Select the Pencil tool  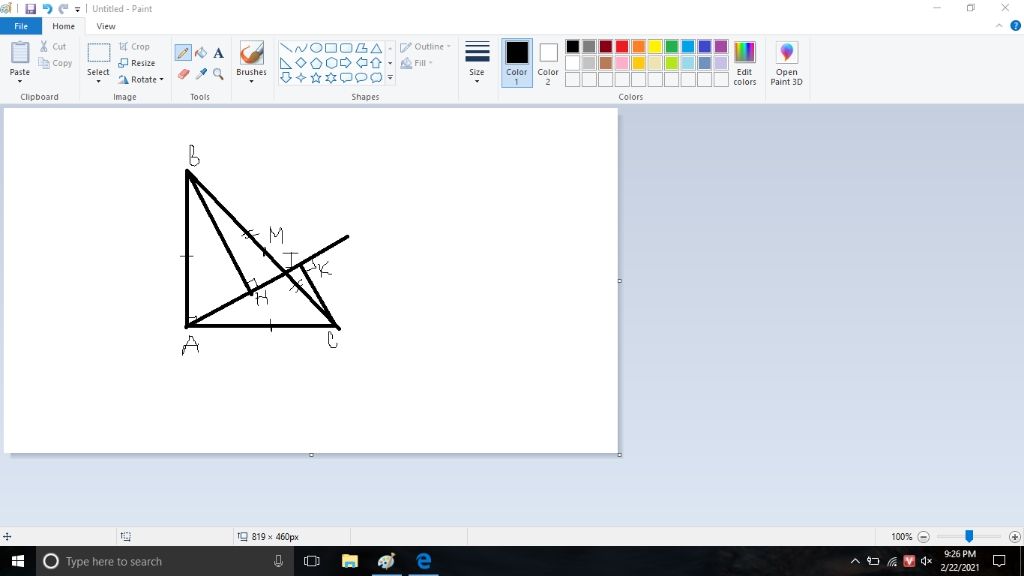coord(183,53)
